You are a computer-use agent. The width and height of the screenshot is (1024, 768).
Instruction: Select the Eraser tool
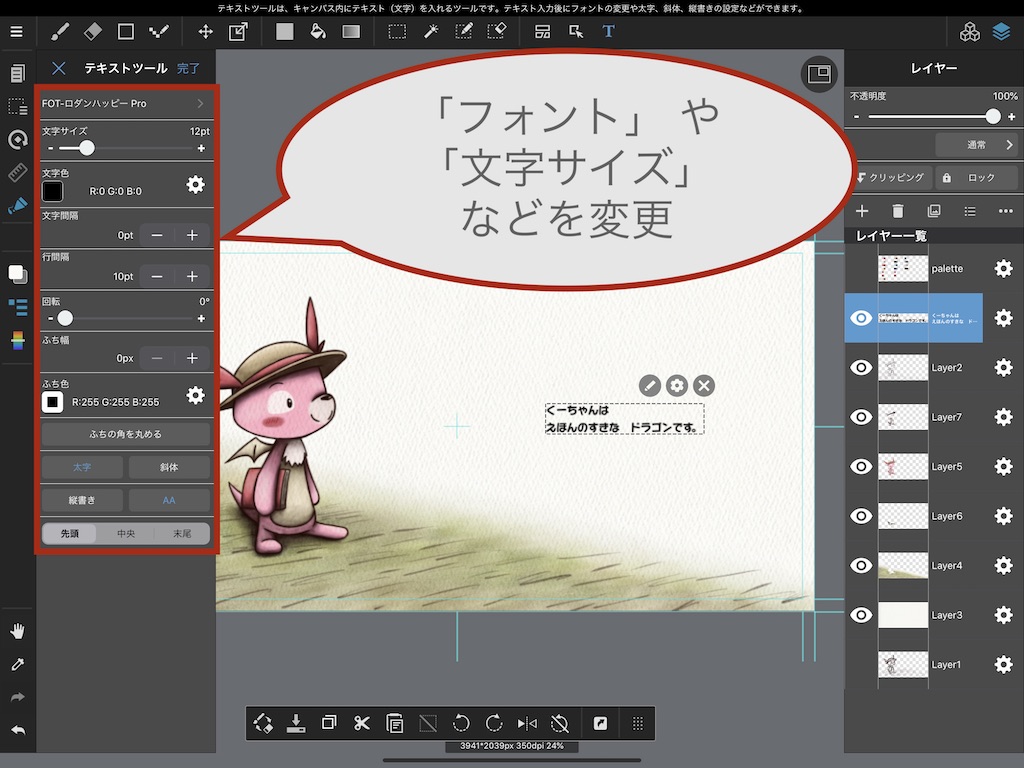pos(92,31)
